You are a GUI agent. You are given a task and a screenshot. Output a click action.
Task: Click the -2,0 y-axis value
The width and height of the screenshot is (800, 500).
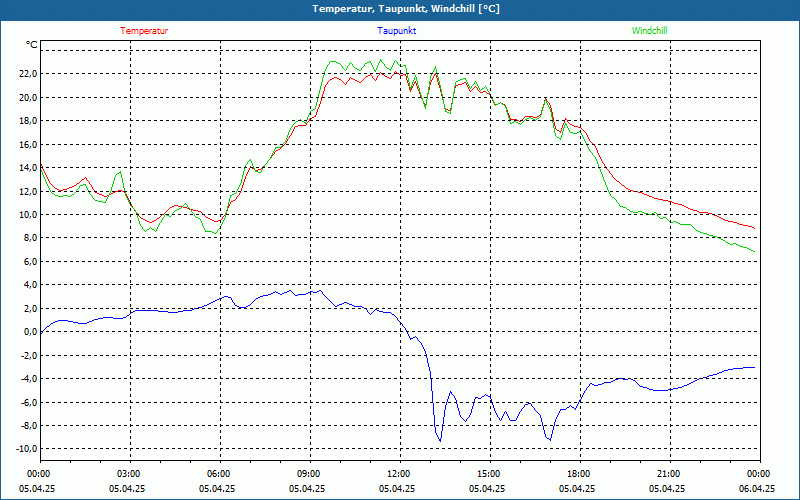point(29,355)
